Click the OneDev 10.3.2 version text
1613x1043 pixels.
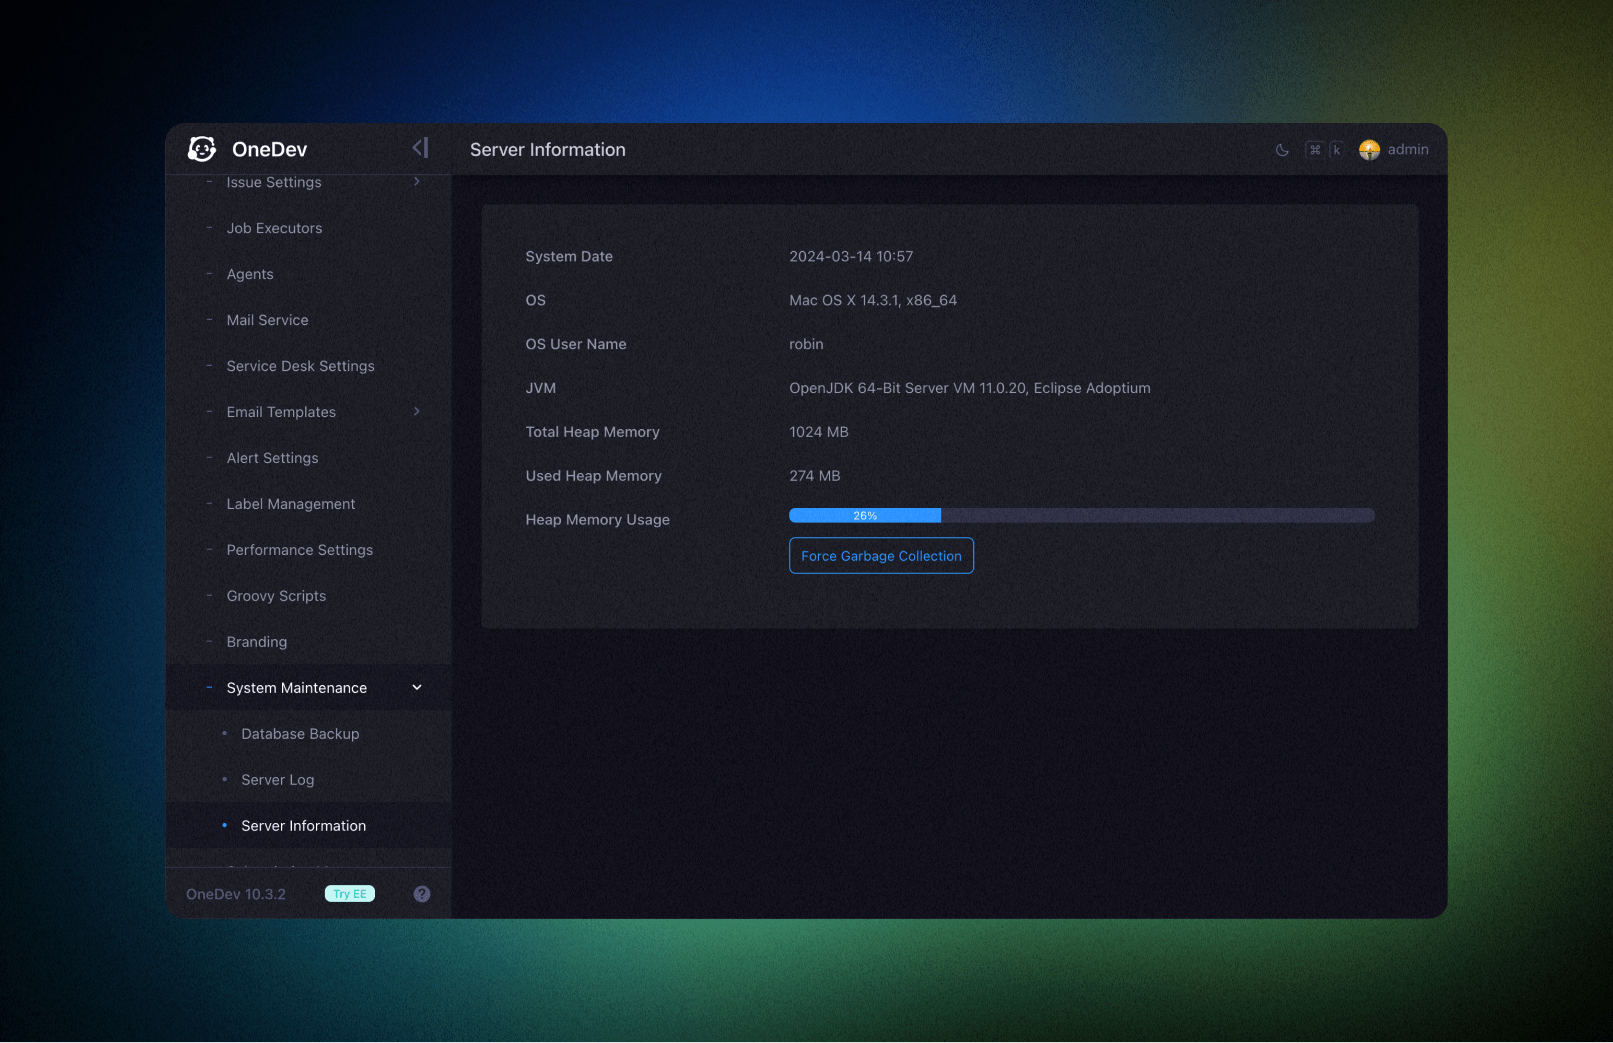(x=236, y=894)
